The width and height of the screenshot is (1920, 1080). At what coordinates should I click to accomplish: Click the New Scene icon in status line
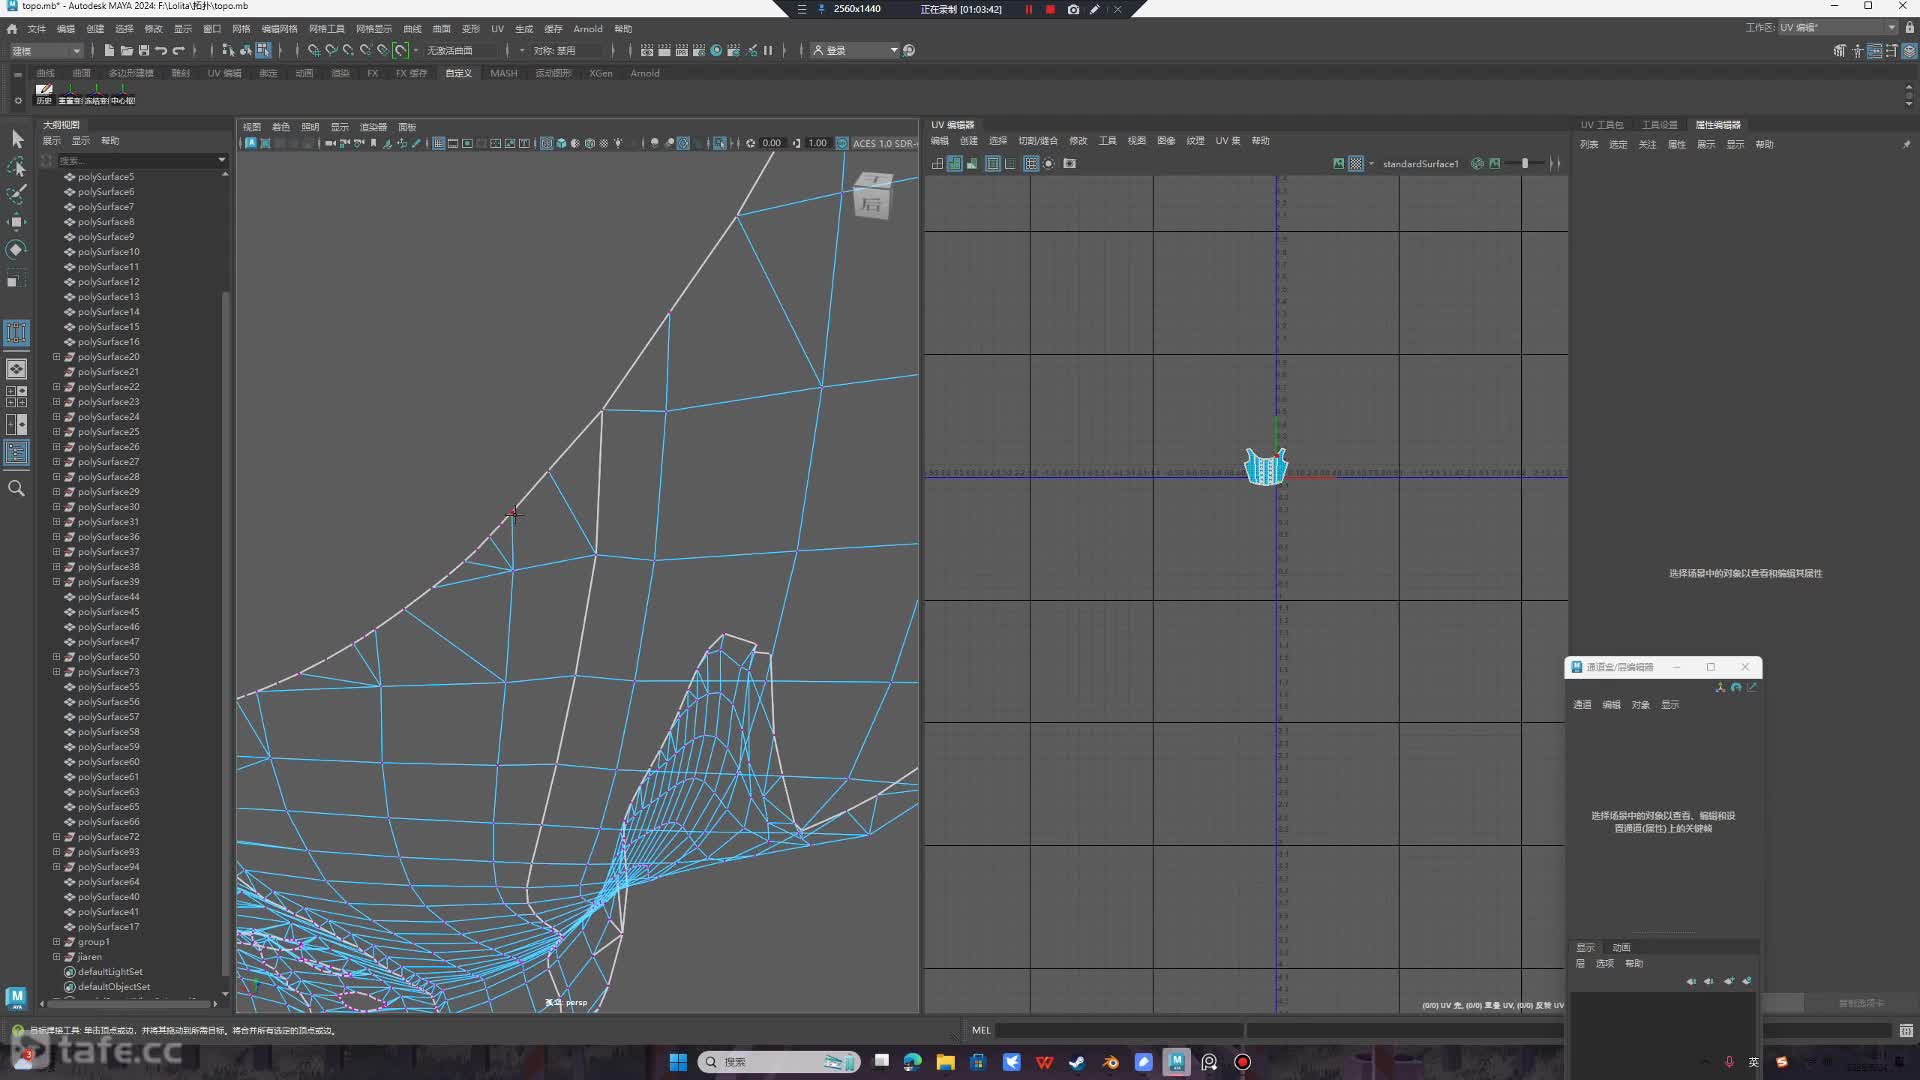109,50
